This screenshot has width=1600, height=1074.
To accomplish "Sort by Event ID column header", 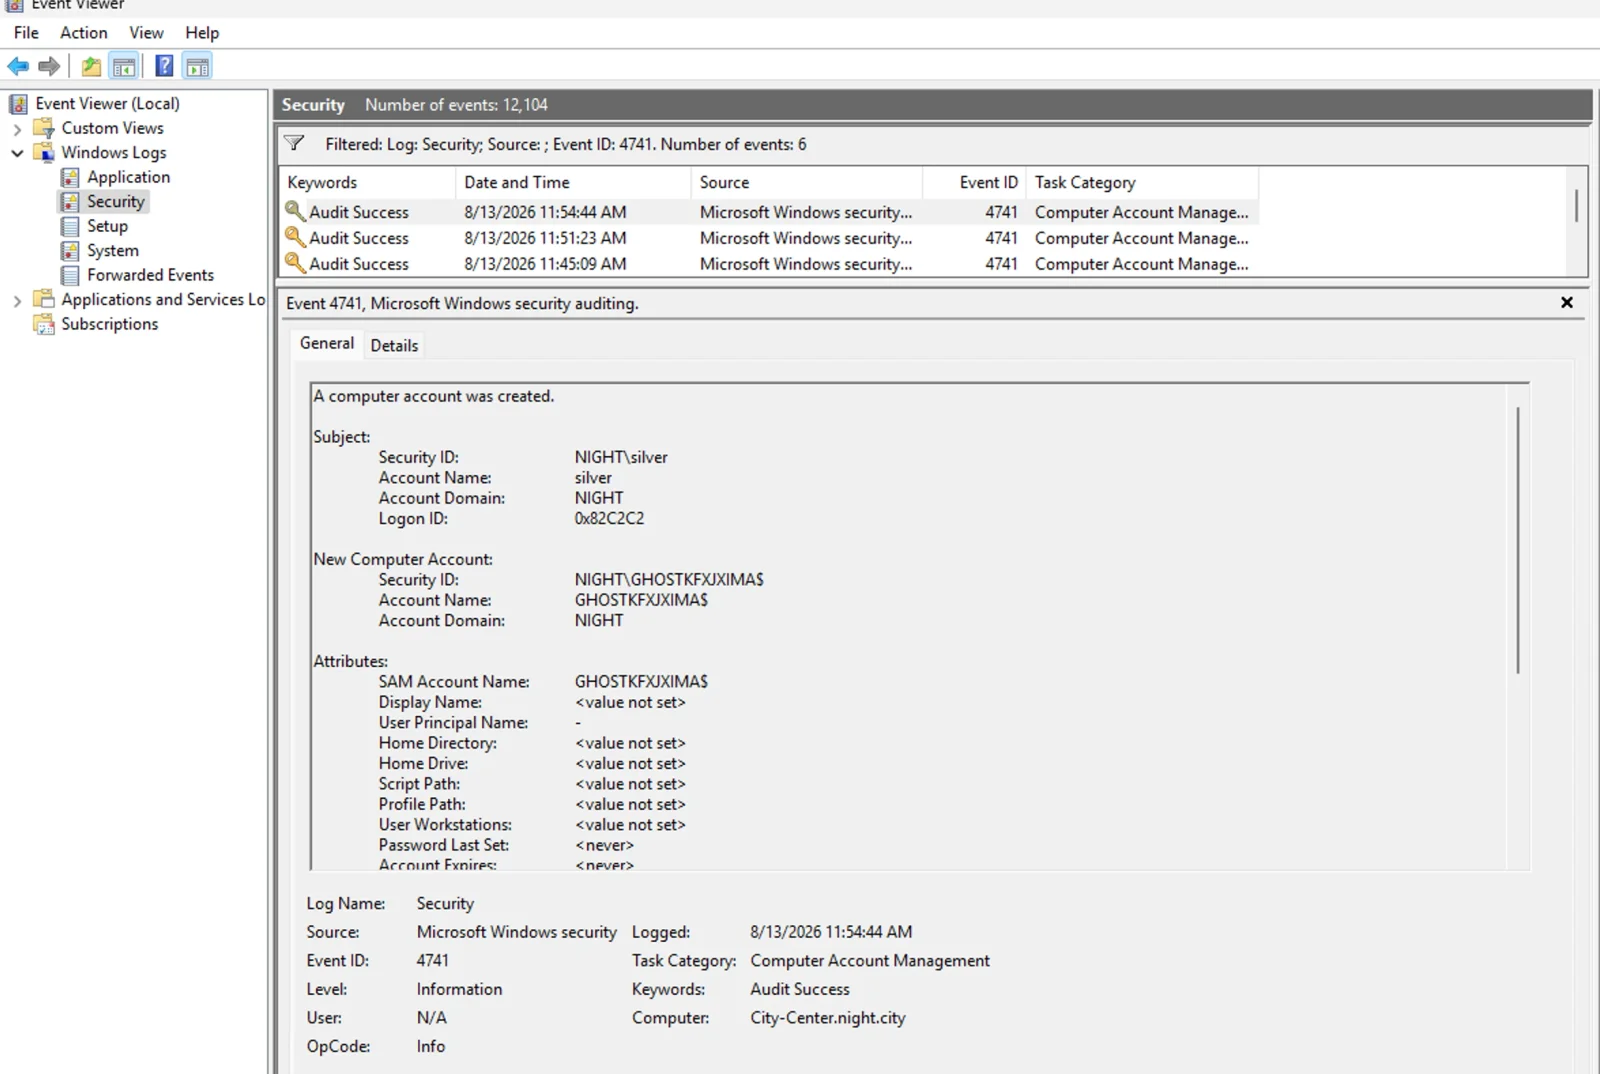I will click(975, 182).
